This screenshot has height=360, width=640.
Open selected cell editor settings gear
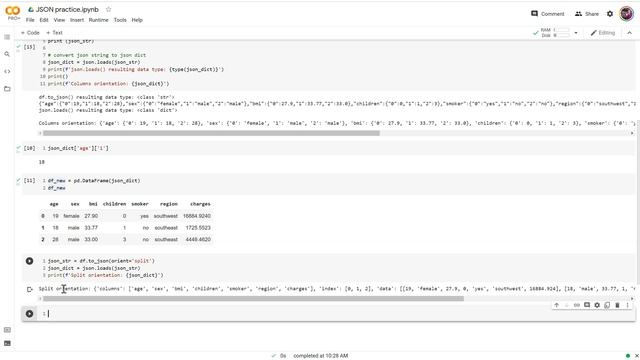597,305
